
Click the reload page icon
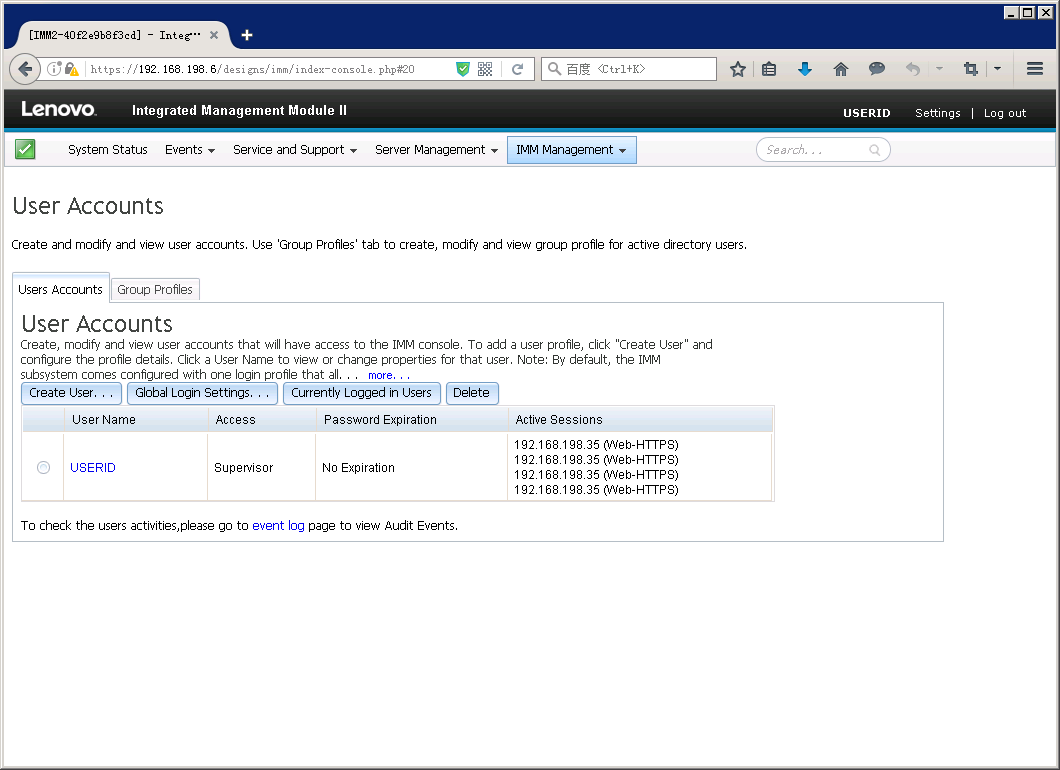(518, 69)
